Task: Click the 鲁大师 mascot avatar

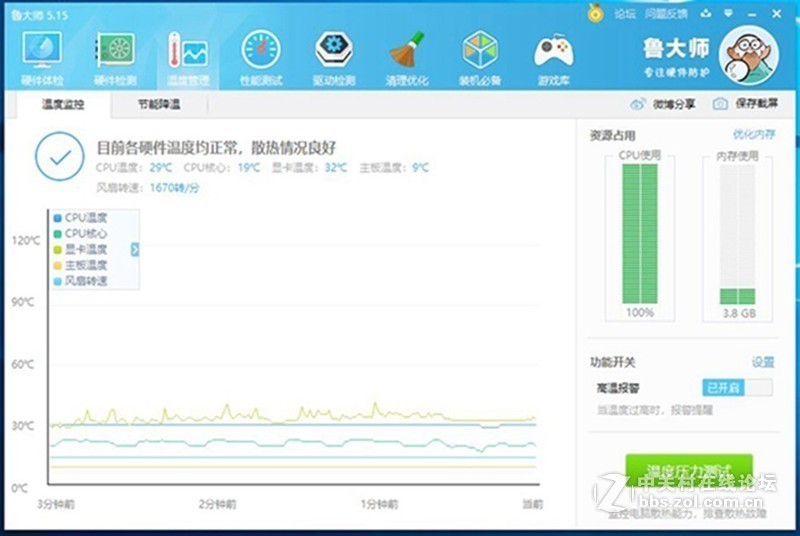Action: point(748,56)
